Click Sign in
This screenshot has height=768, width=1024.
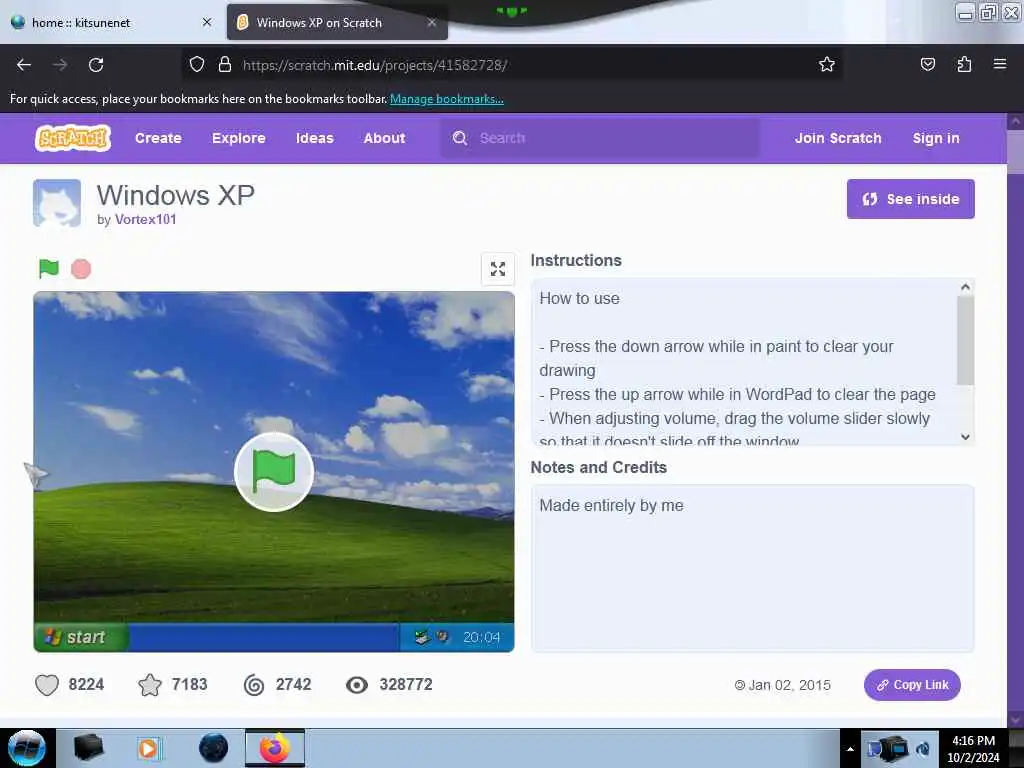(936, 138)
